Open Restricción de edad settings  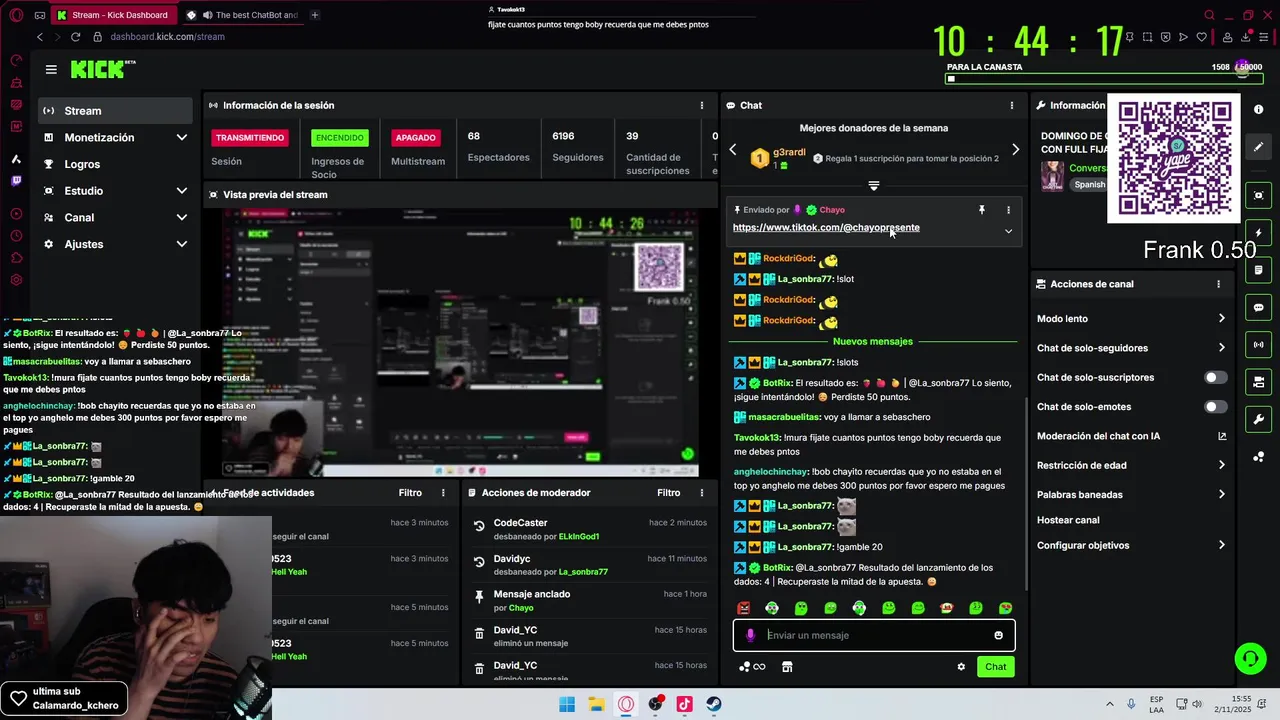click(1131, 465)
